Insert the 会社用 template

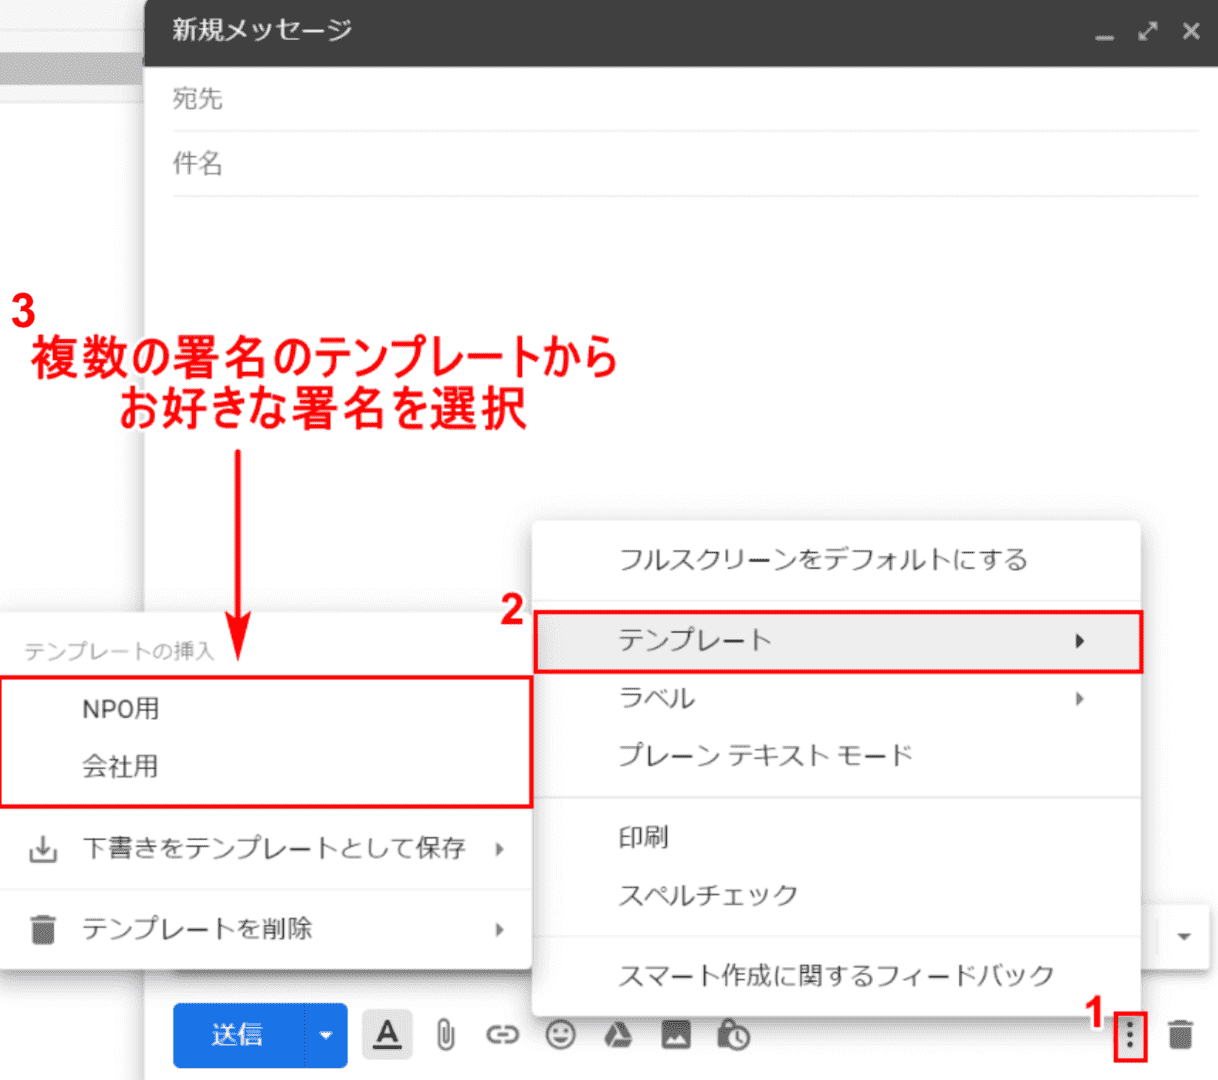265,767
